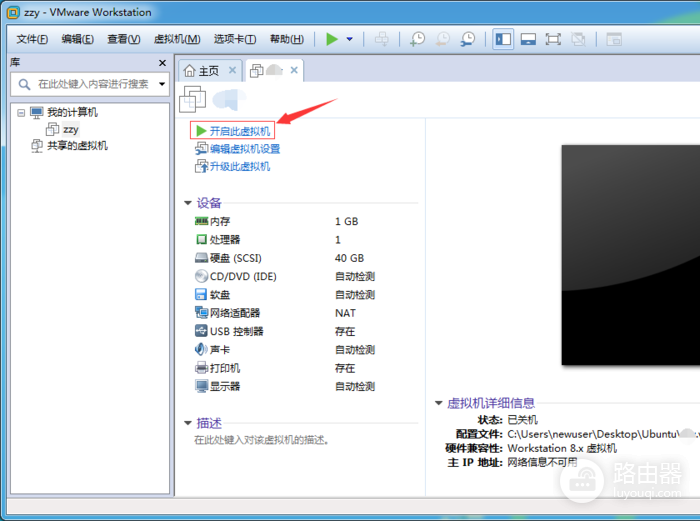Click the VM description text field
The height and width of the screenshot is (521, 700).
click(x=262, y=440)
